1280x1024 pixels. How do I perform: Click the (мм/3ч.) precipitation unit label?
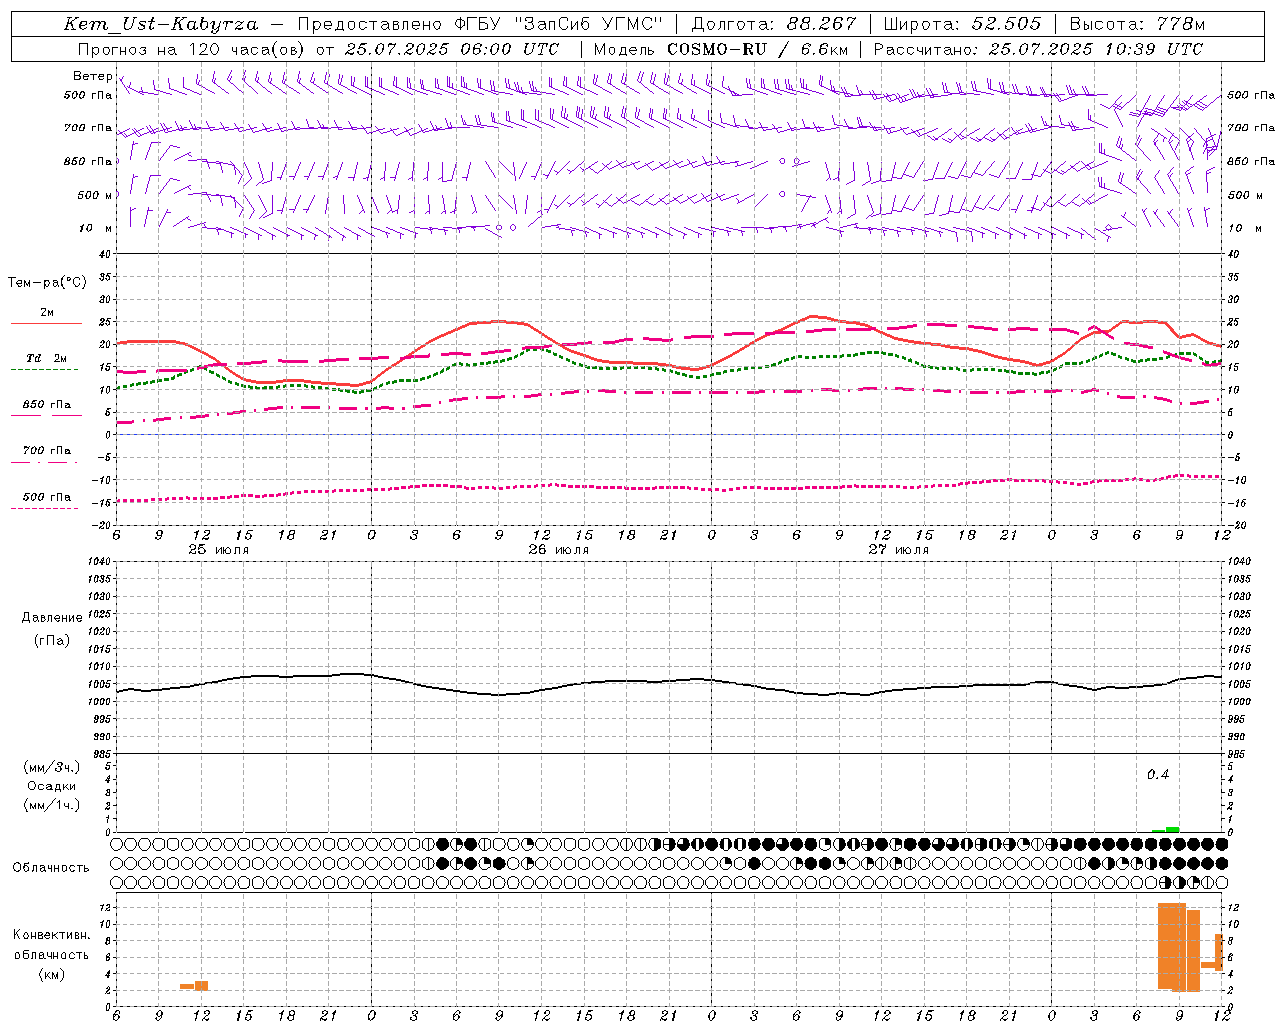[x=51, y=767]
